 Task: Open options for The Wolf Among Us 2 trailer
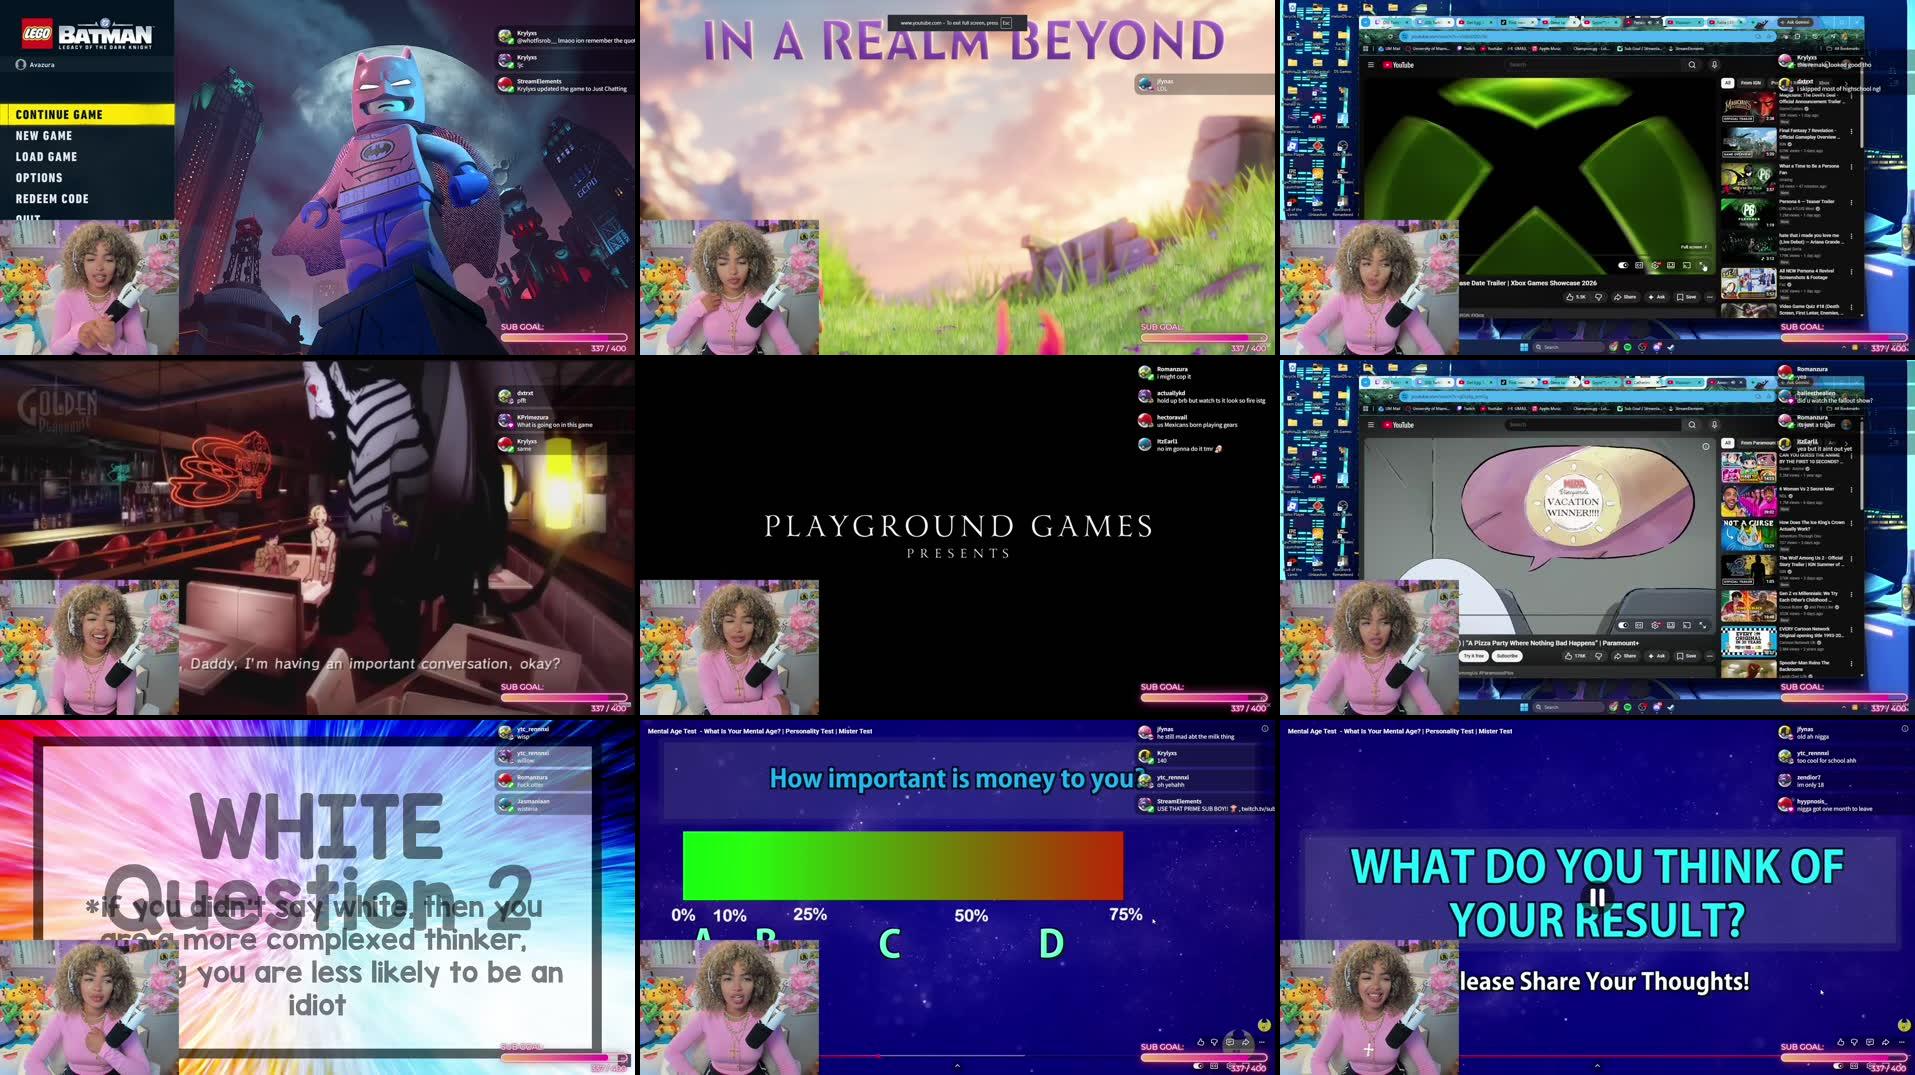[1851, 558]
